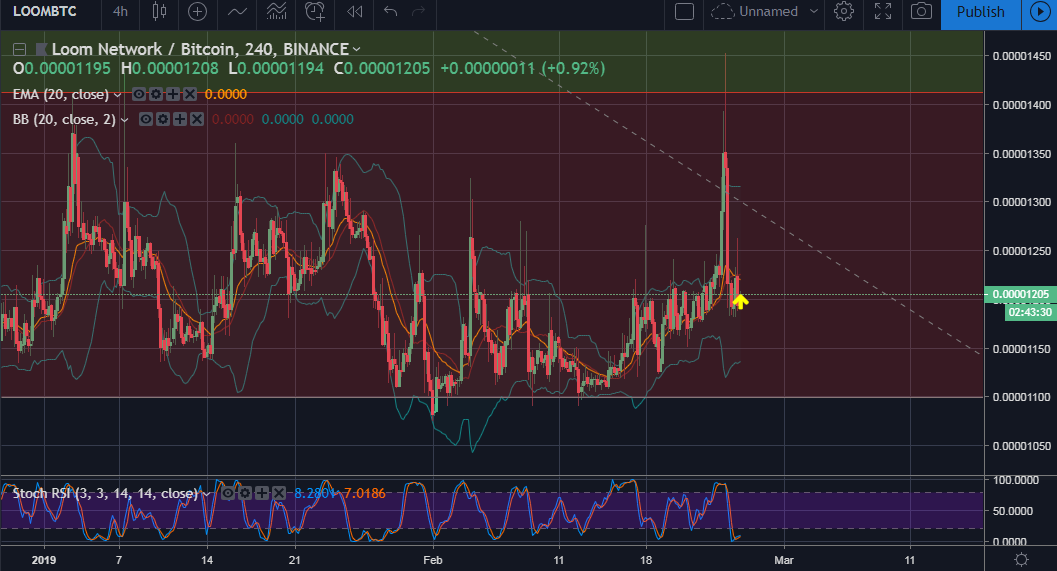Click the Unnamed chart layout name
The width and height of the screenshot is (1057, 571).
(x=768, y=11)
